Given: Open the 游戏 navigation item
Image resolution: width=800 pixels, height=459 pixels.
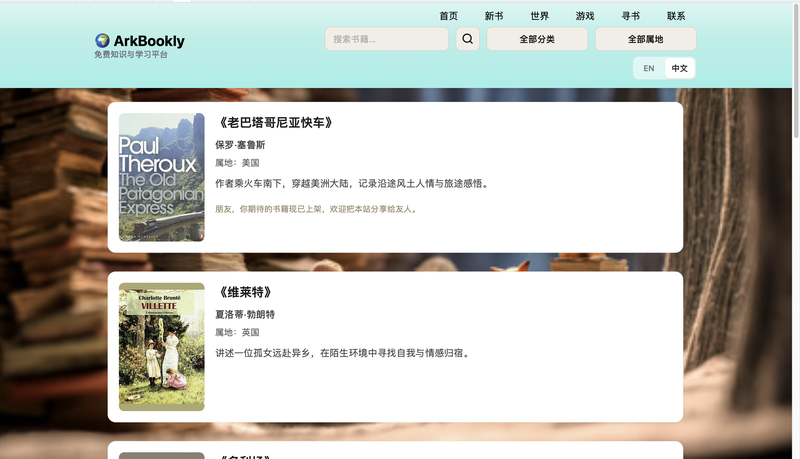Looking at the screenshot, I should point(585,16).
